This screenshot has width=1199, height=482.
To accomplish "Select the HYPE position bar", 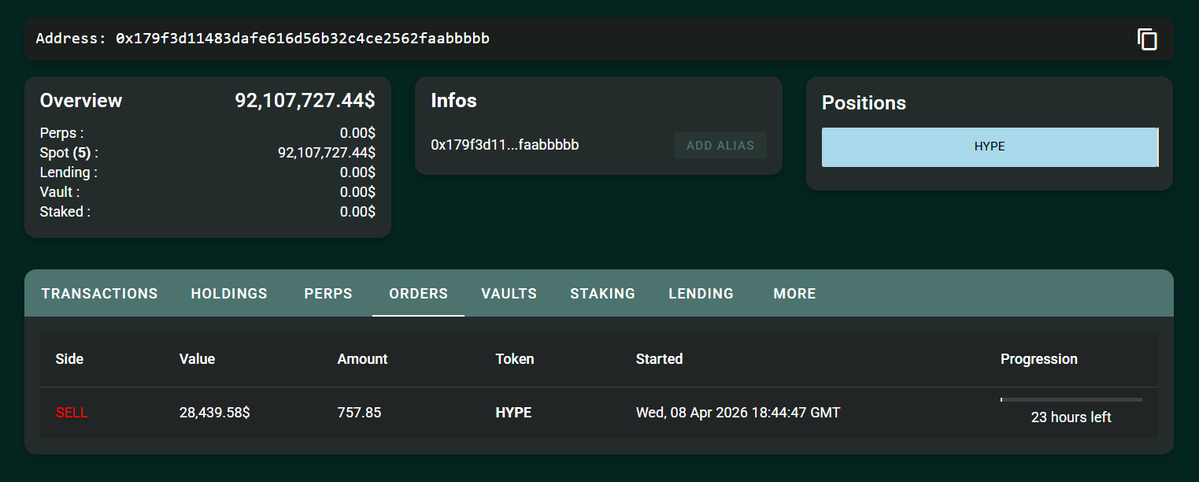I will (x=989, y=147).
